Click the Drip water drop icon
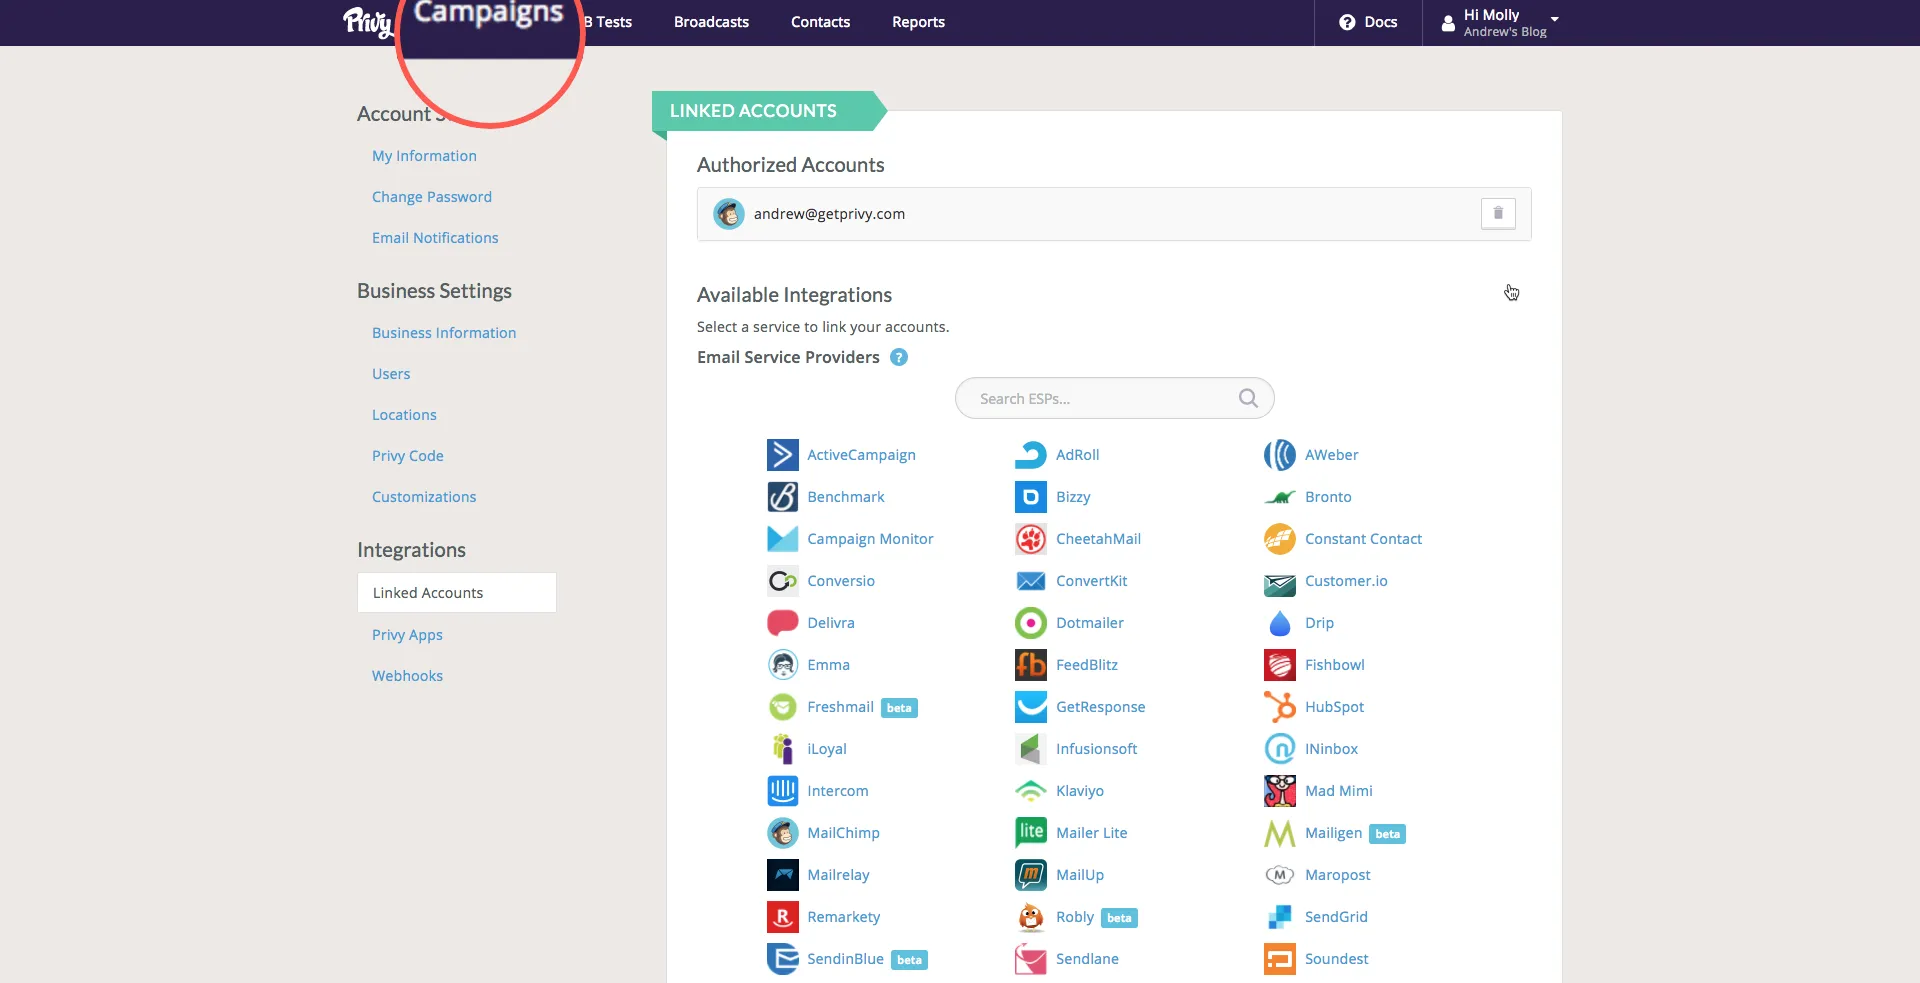The width and height of the screenshot is (1920, 983). [1280, 623]
